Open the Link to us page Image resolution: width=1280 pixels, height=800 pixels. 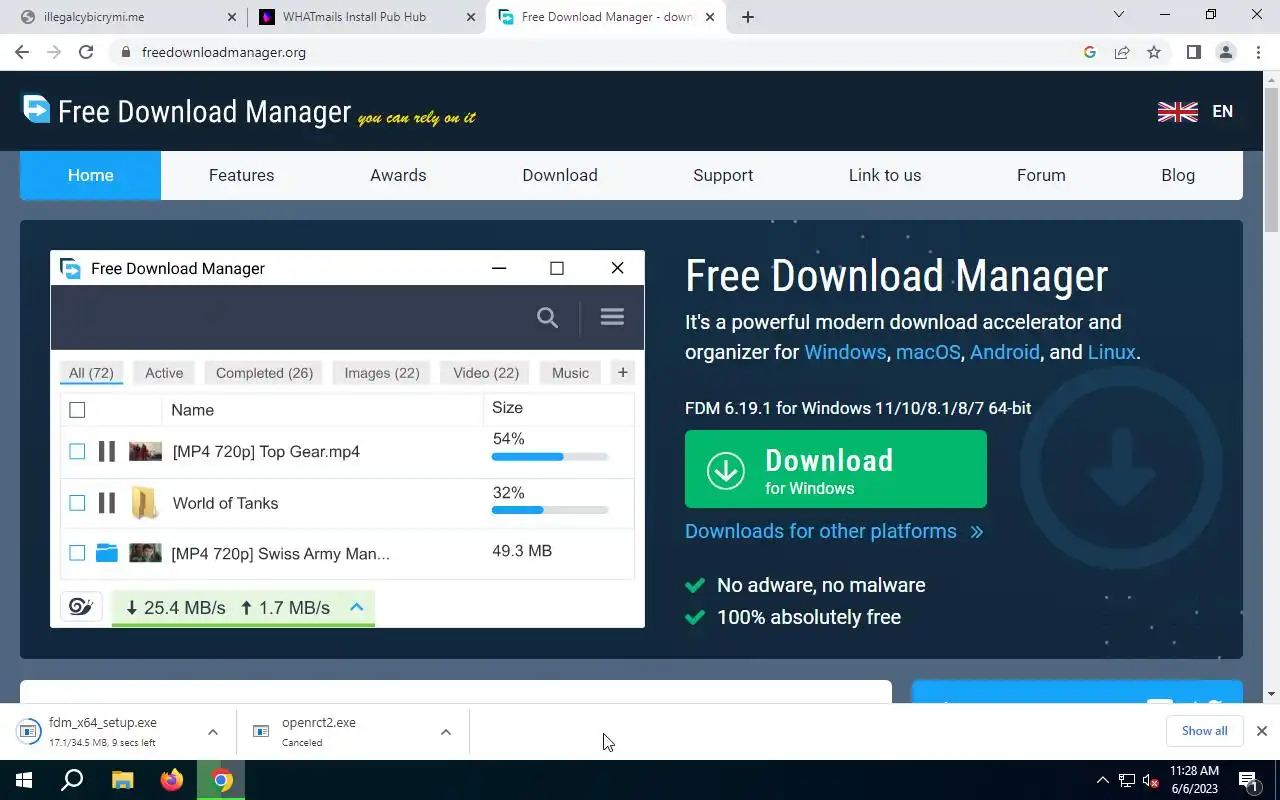coord(885,175)
